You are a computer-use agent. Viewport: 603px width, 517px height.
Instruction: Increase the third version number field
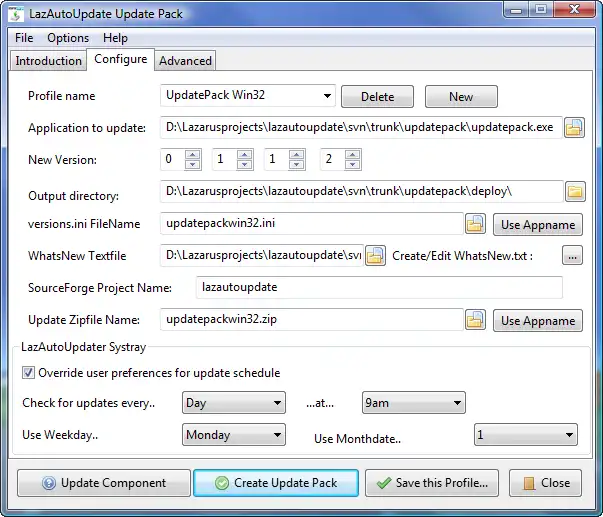coord(297,155)
